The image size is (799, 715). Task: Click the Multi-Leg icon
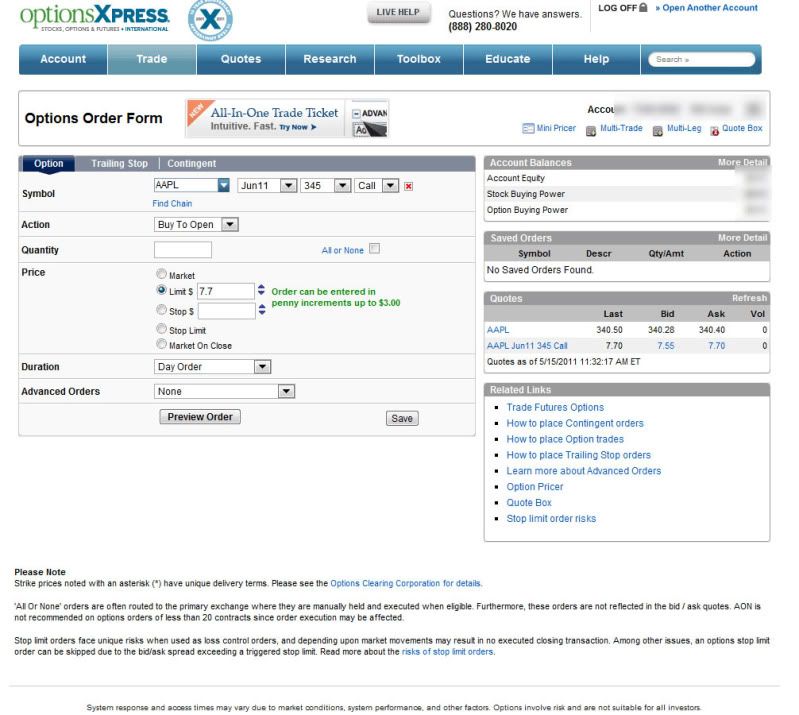[x=658, y=130]
